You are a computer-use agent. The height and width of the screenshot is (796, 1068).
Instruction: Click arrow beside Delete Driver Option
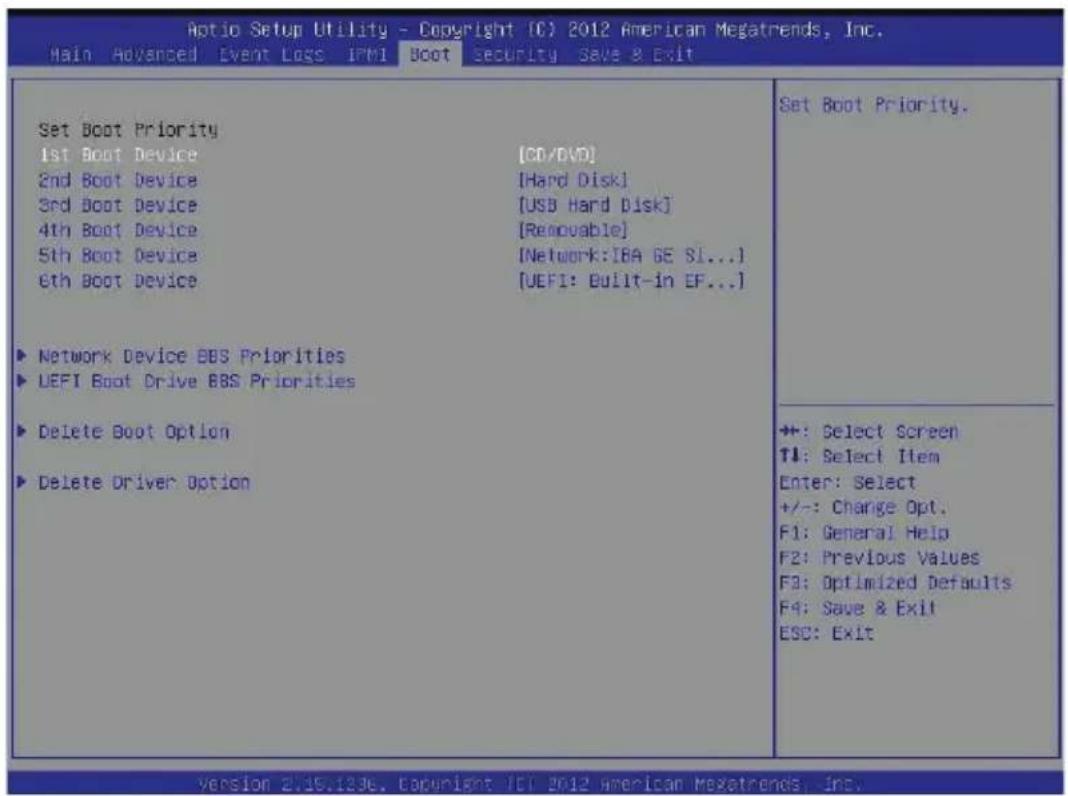(22, 481)
